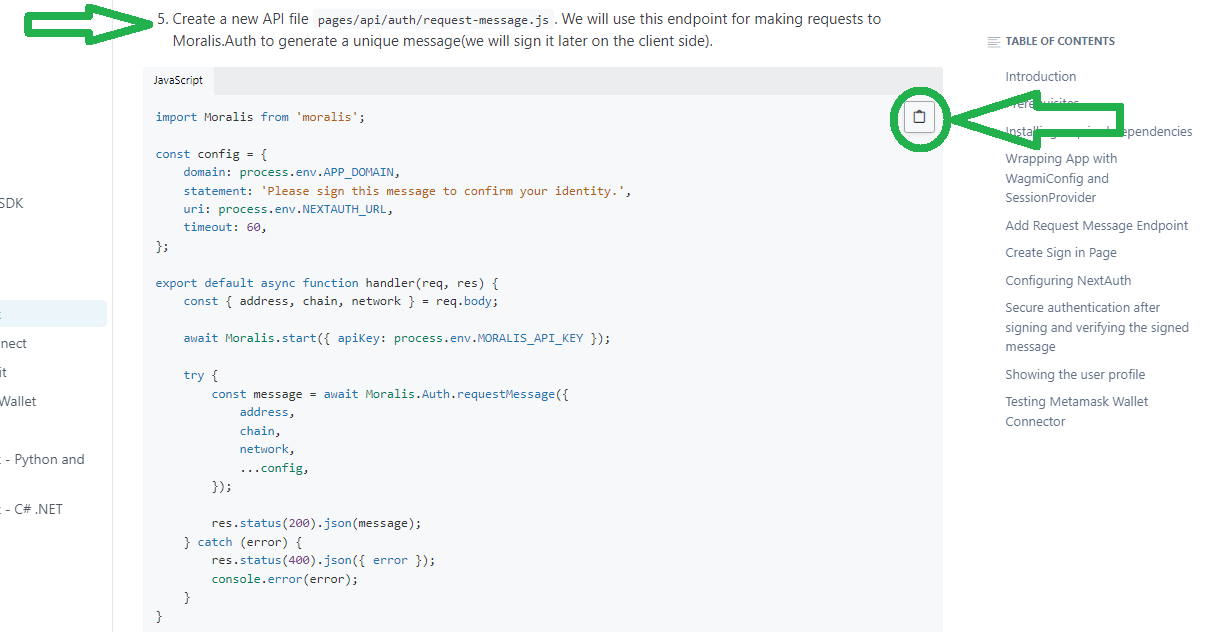Click the pages/api/auth/request-message.js inline code

[x=432, y=19]
